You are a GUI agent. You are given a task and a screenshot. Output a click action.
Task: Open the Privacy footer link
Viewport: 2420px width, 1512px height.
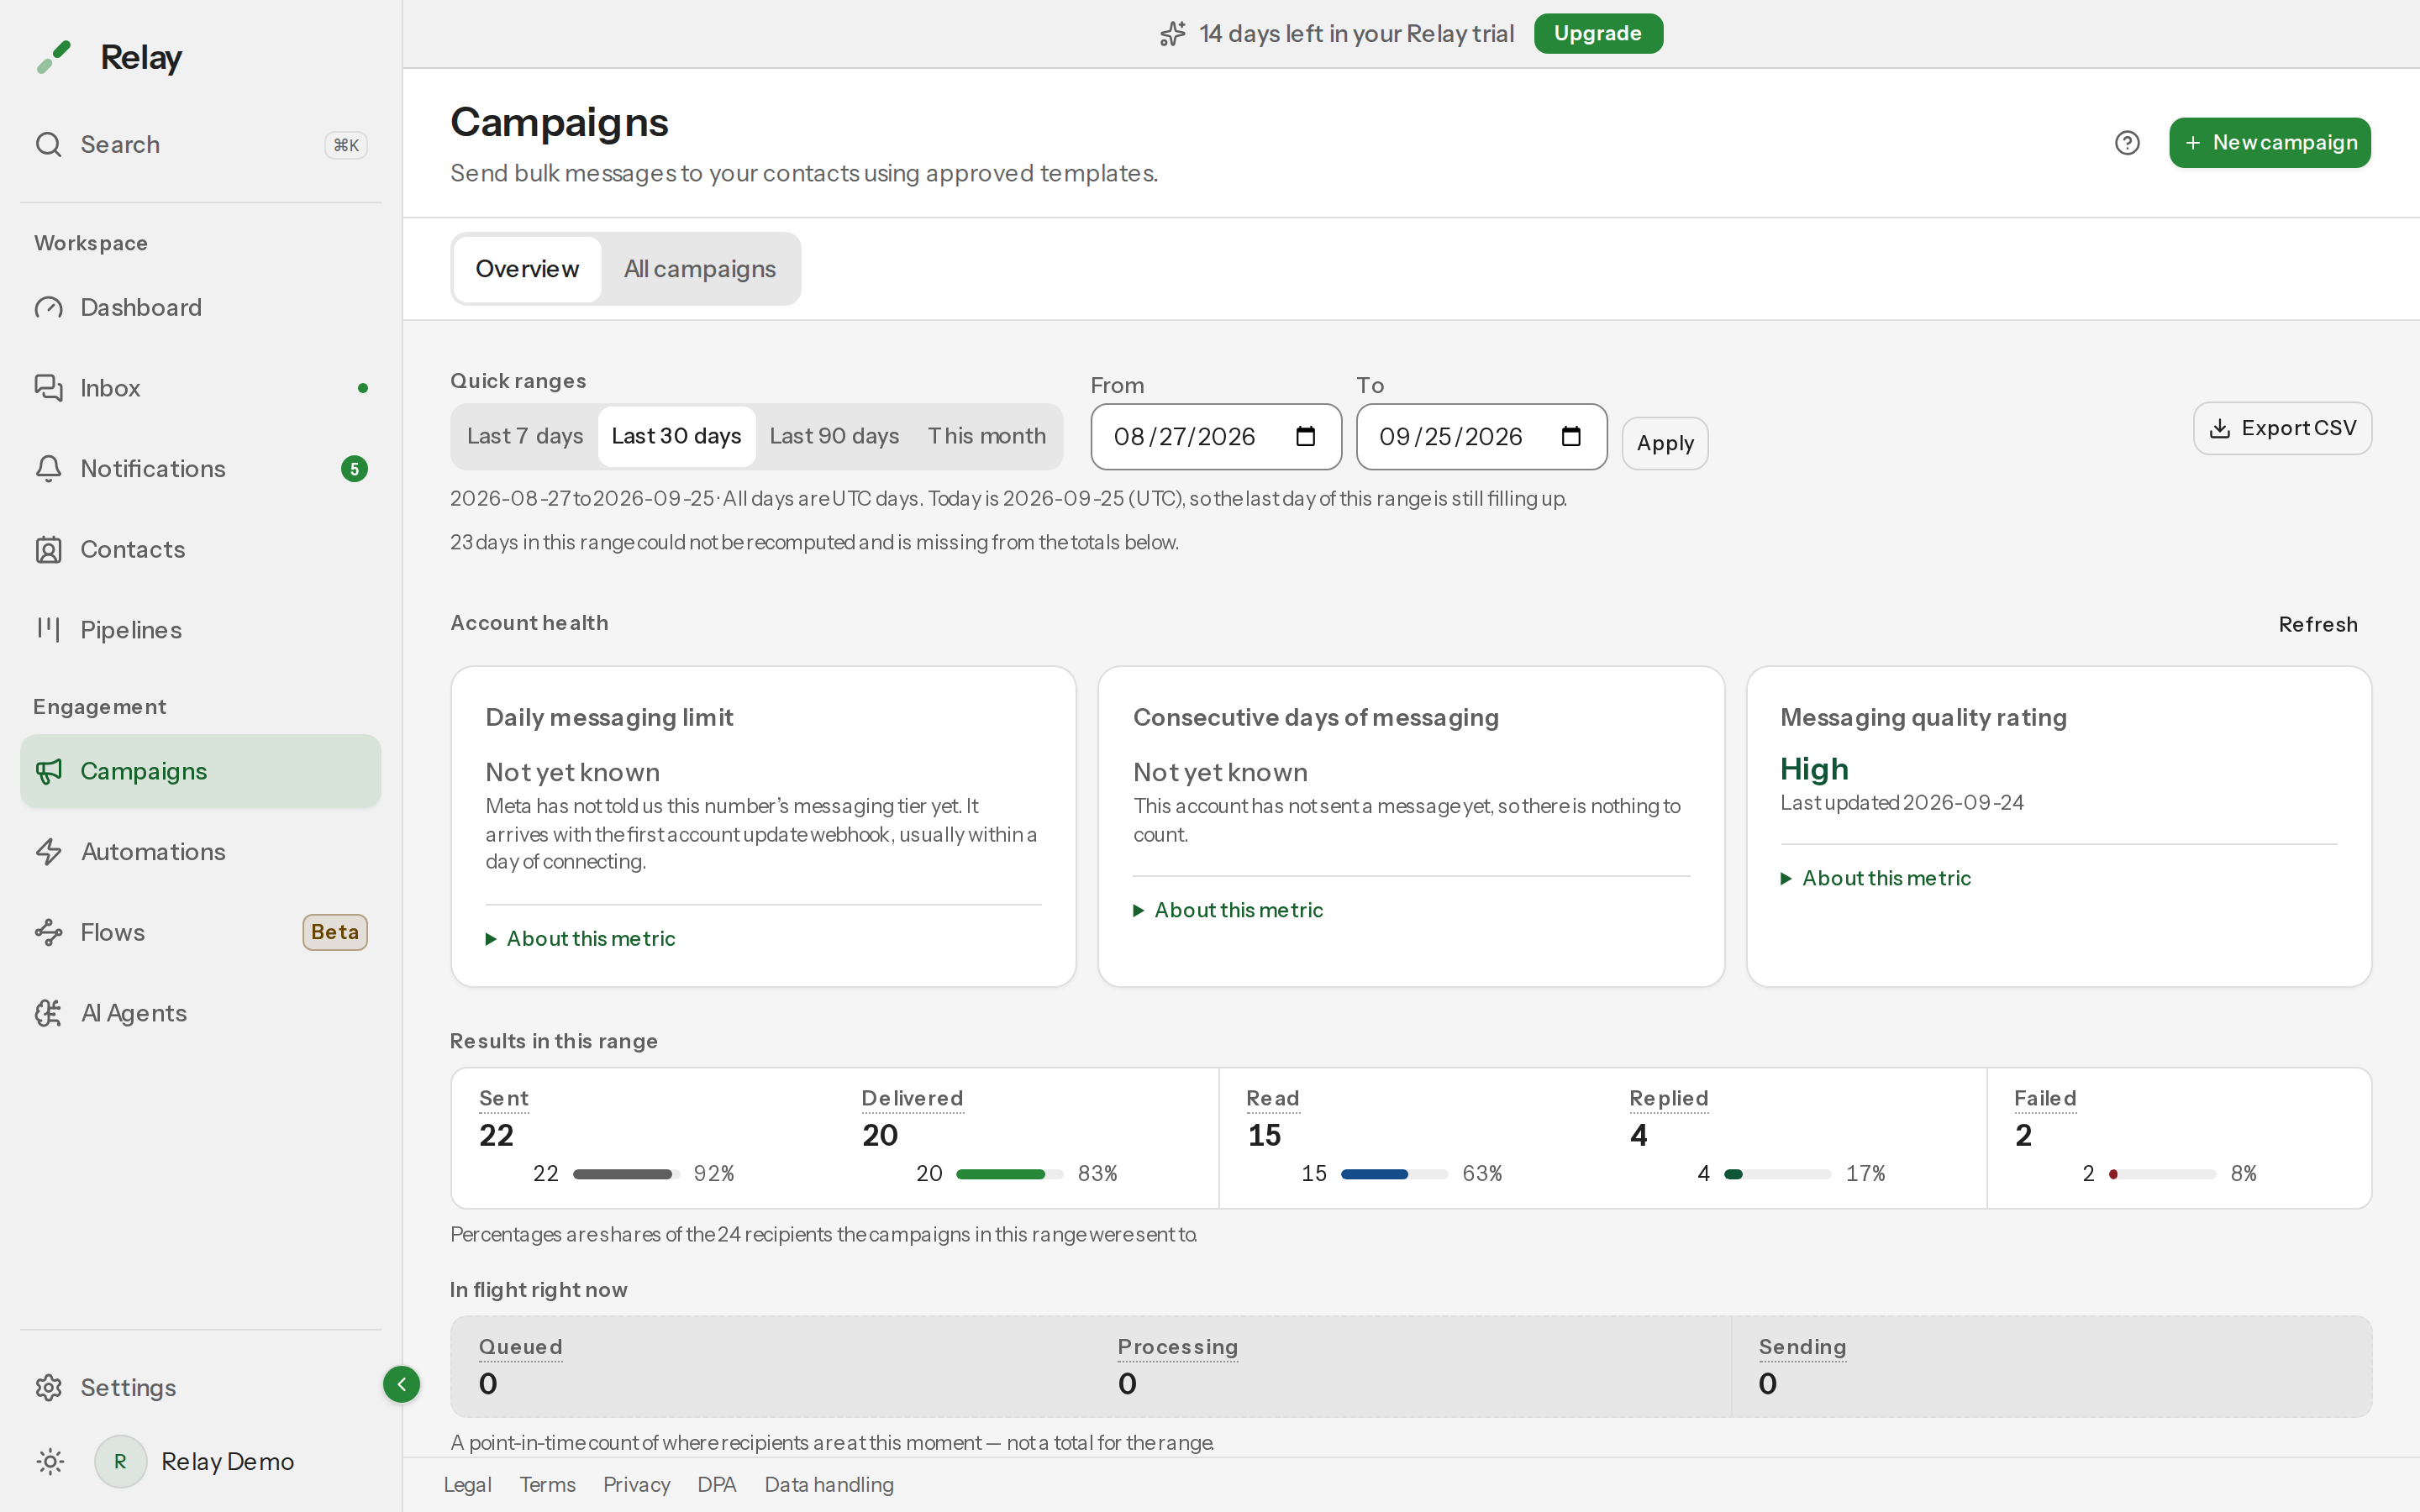(636, 1484)
